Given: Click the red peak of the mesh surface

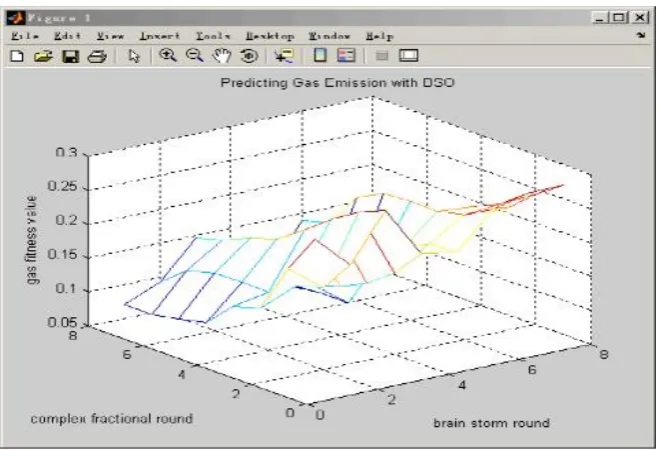Looking at the screenshot, I should tap(561, 185).
